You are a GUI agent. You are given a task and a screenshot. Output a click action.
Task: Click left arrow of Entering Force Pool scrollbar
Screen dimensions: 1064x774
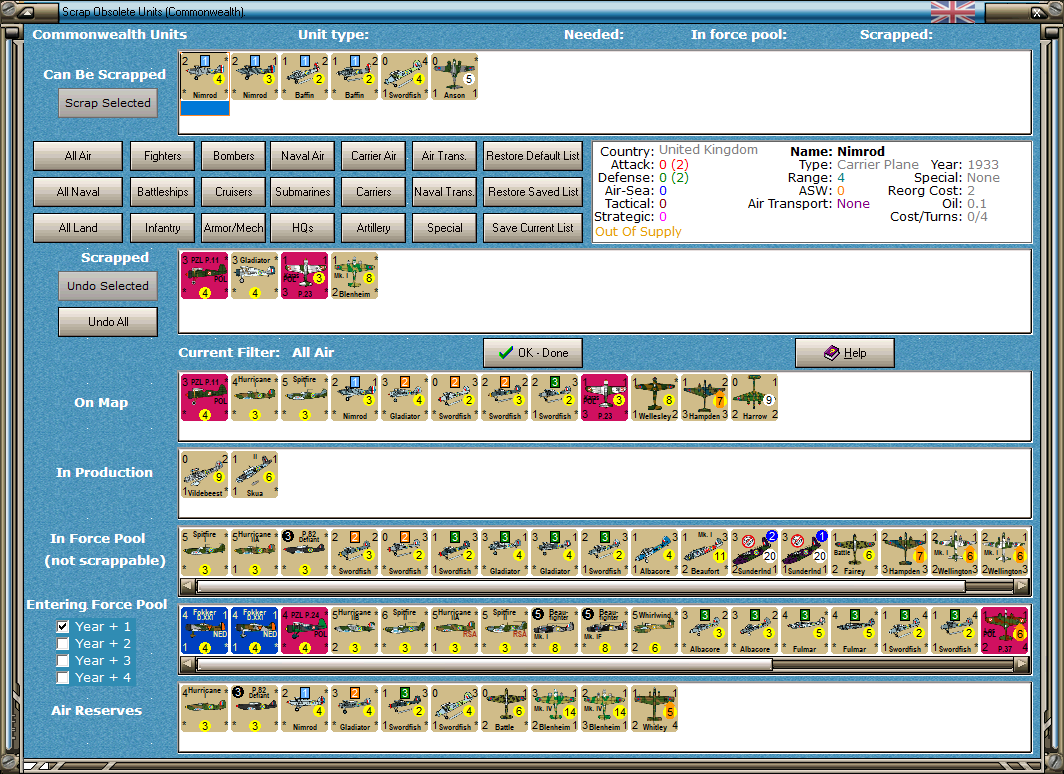point(188,665)
